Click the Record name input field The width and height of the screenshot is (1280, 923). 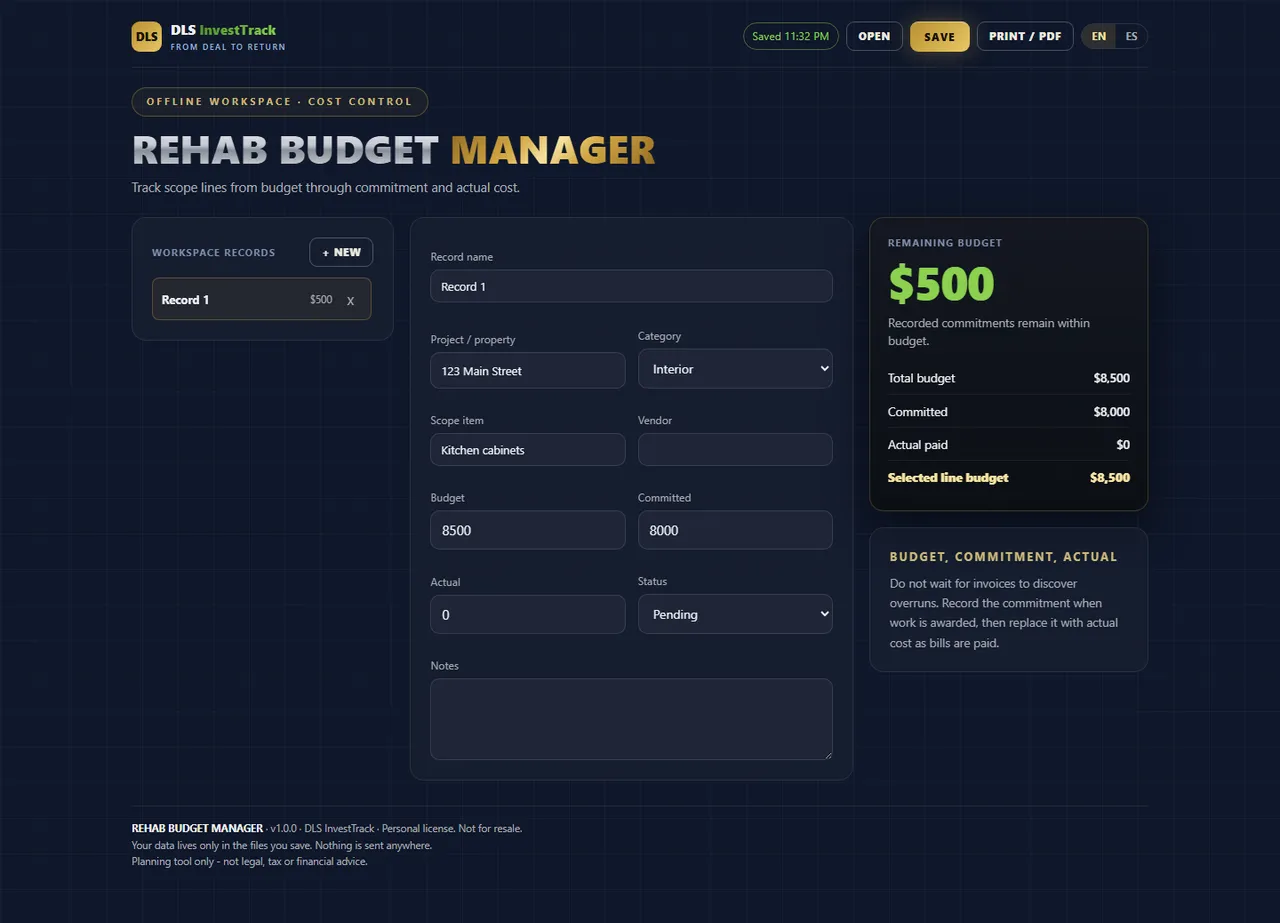pyautogui.click(x=631, y=286)
